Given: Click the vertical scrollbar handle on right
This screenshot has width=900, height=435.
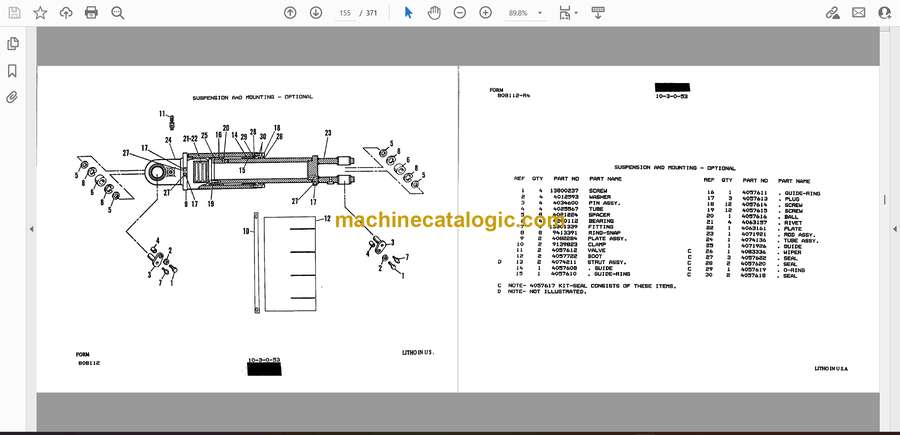Looking at the screenshot, I should [x=885, y=200].
